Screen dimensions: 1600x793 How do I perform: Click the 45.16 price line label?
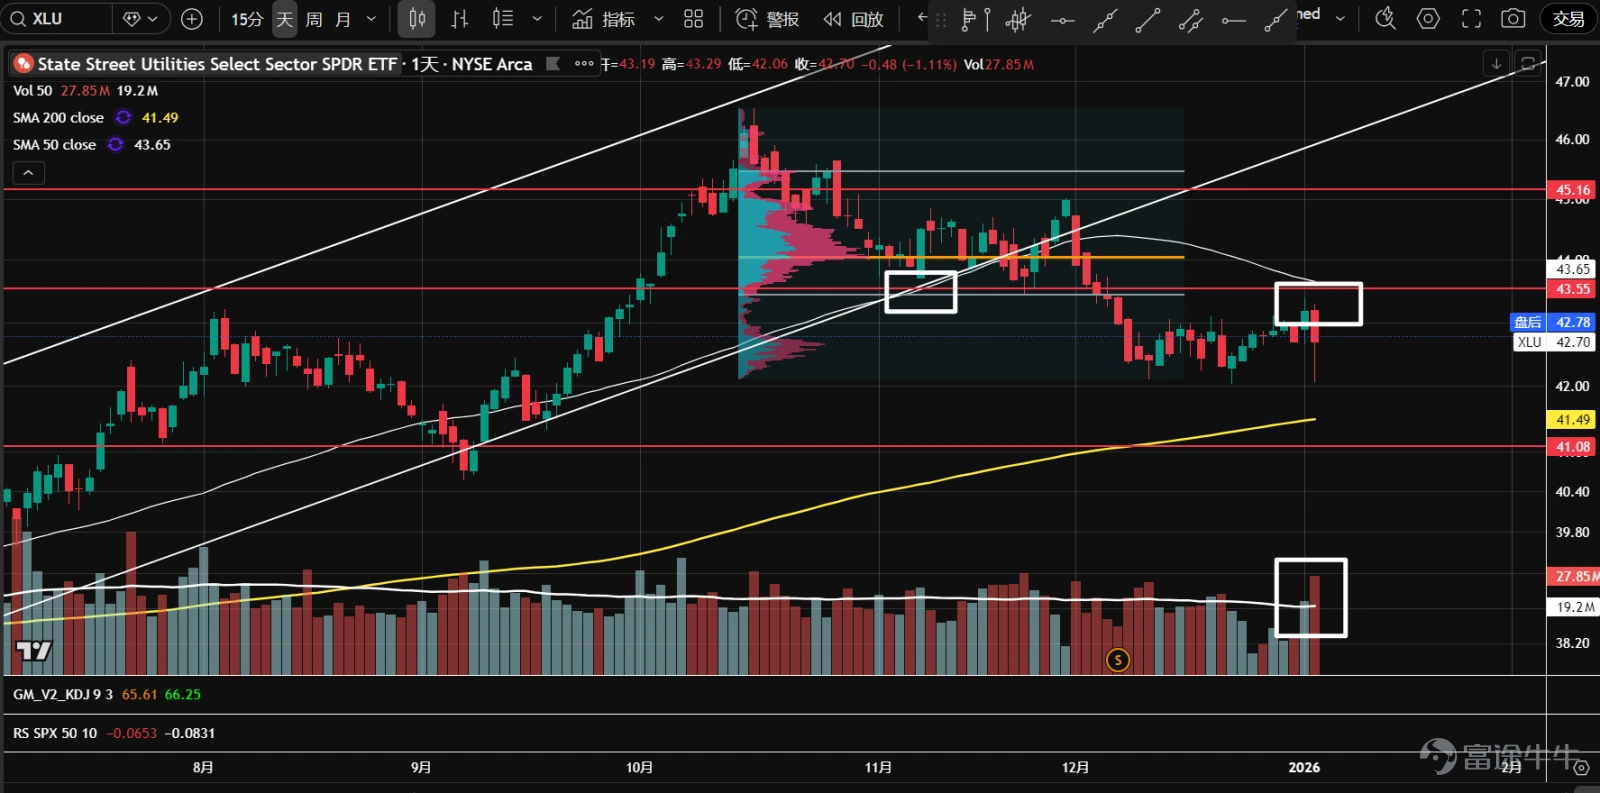click(1572, 189)
